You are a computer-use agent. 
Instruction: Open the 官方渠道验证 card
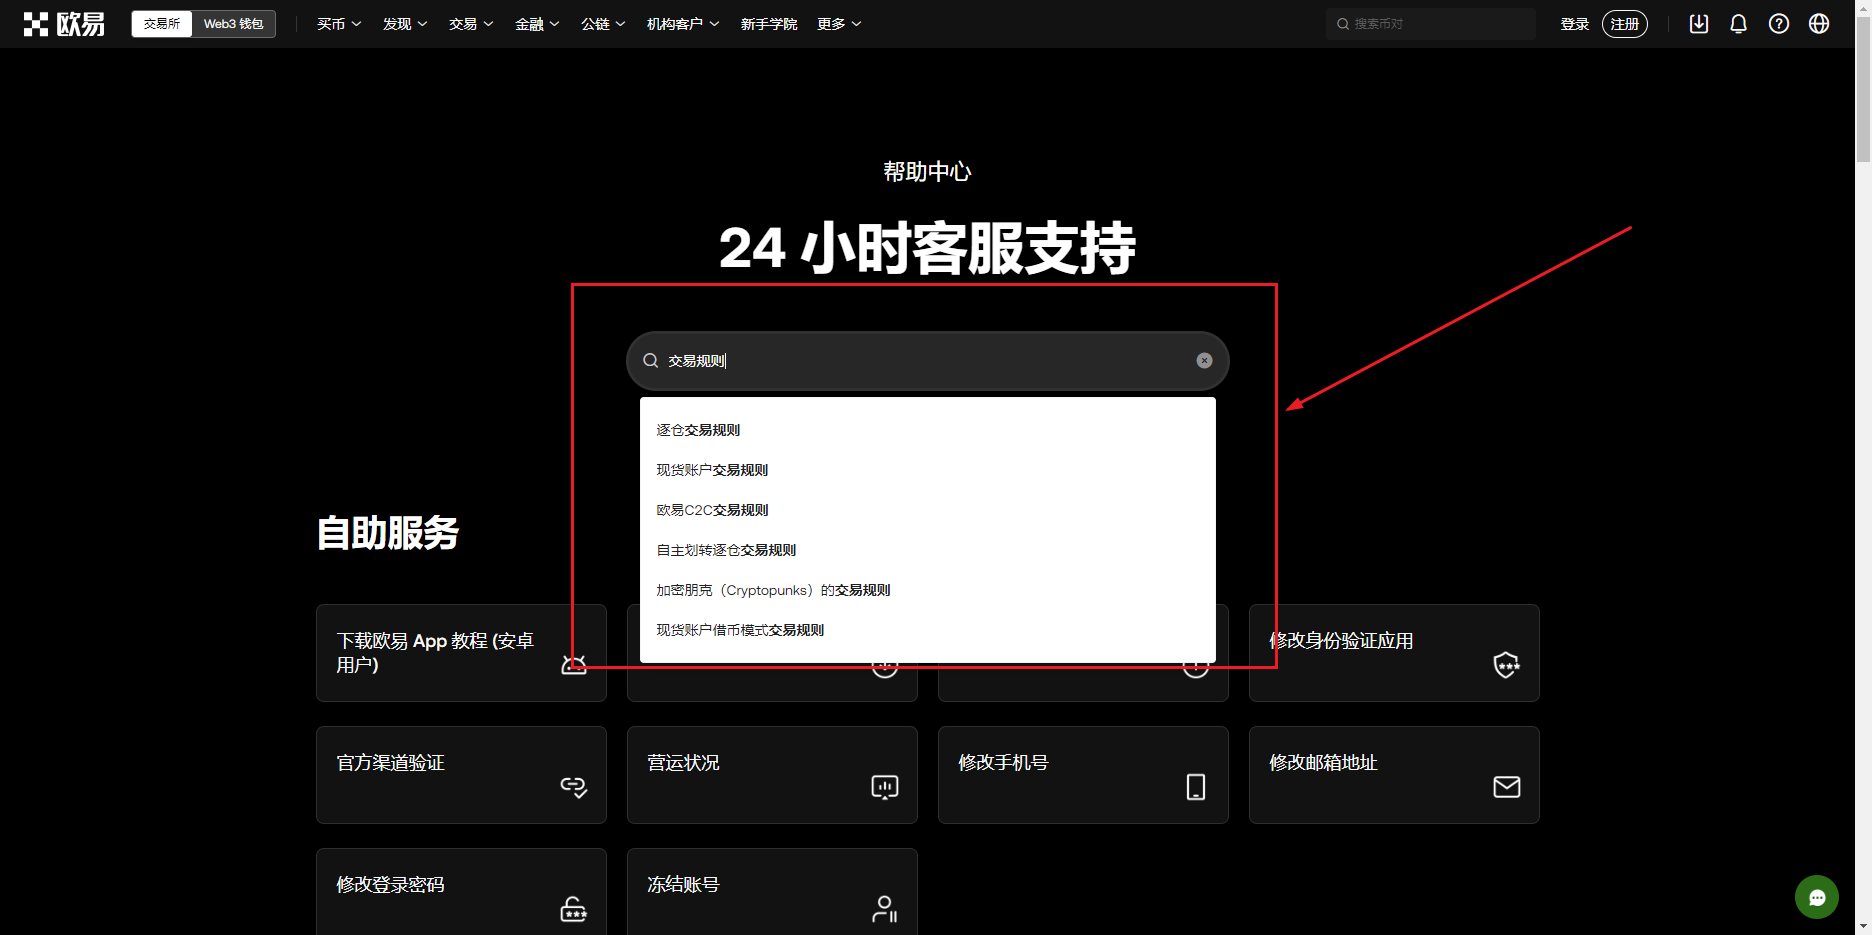pos(461,775)
